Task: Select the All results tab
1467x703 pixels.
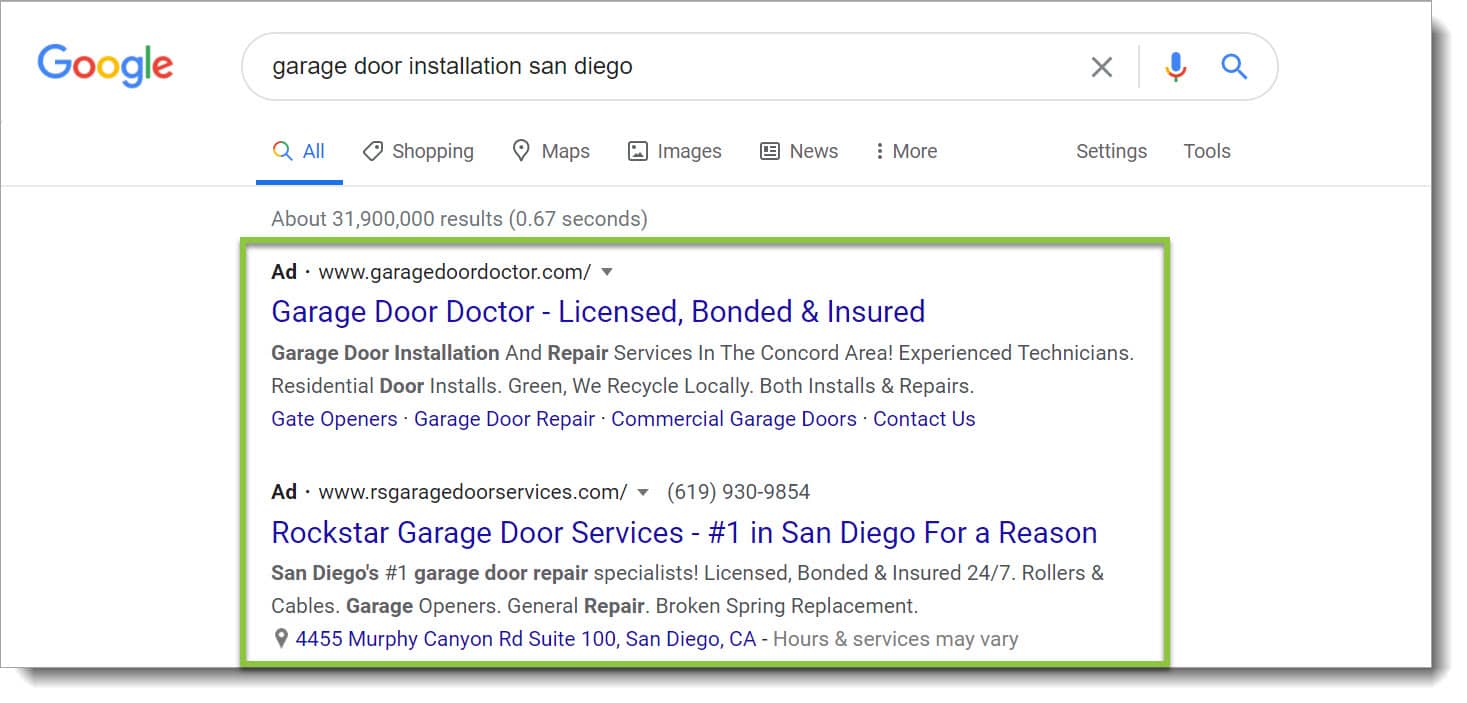Action: pyautogui.click(x=299, y=151)
